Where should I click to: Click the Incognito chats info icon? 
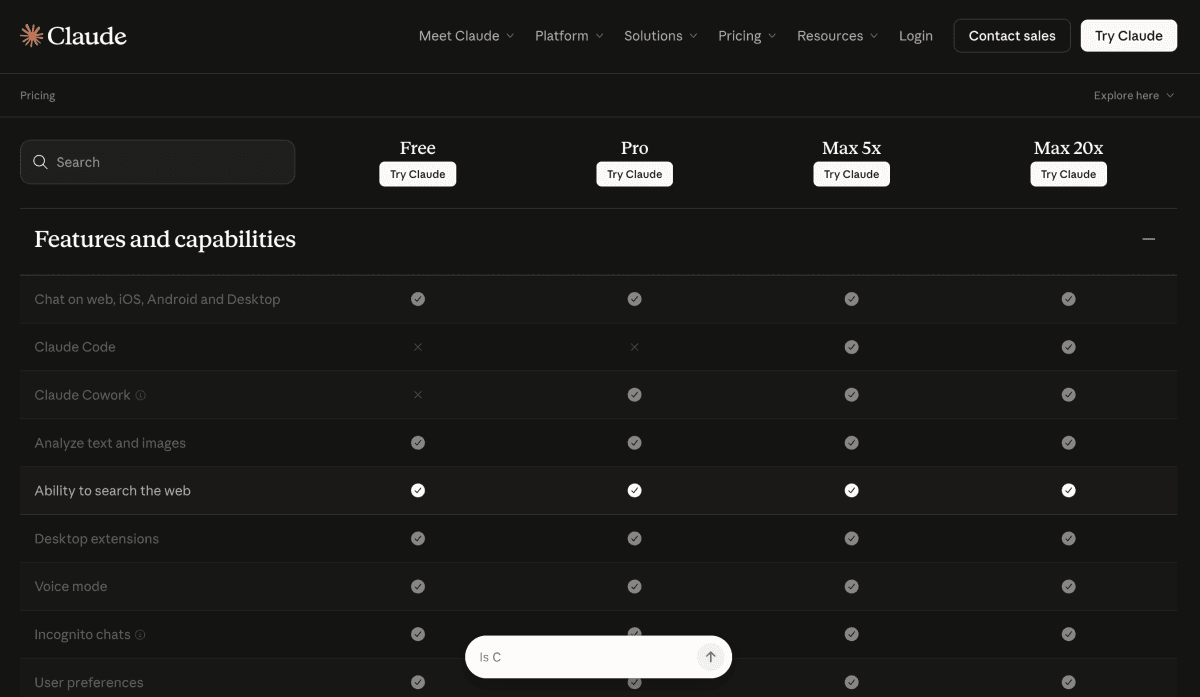coord(141,635)
